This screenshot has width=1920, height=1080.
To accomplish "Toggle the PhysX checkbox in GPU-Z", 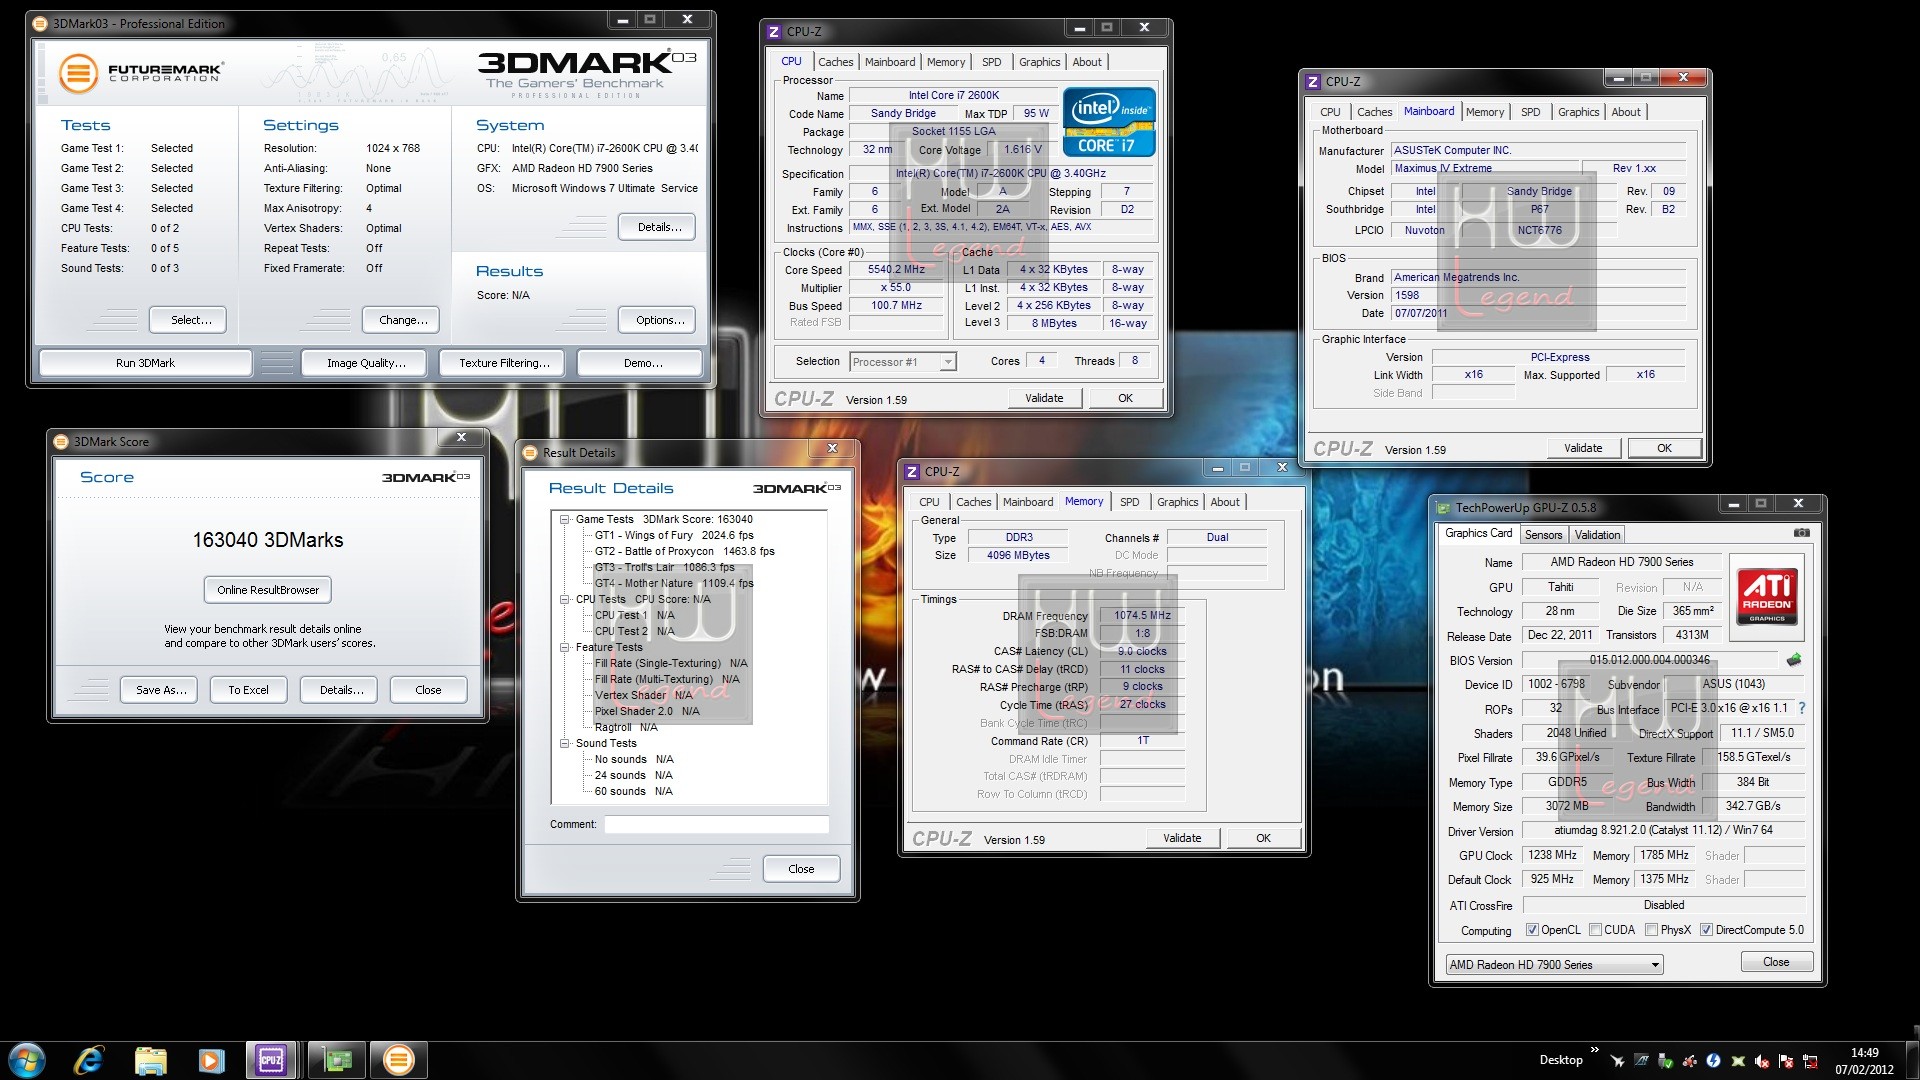I will pos(1651,930).
